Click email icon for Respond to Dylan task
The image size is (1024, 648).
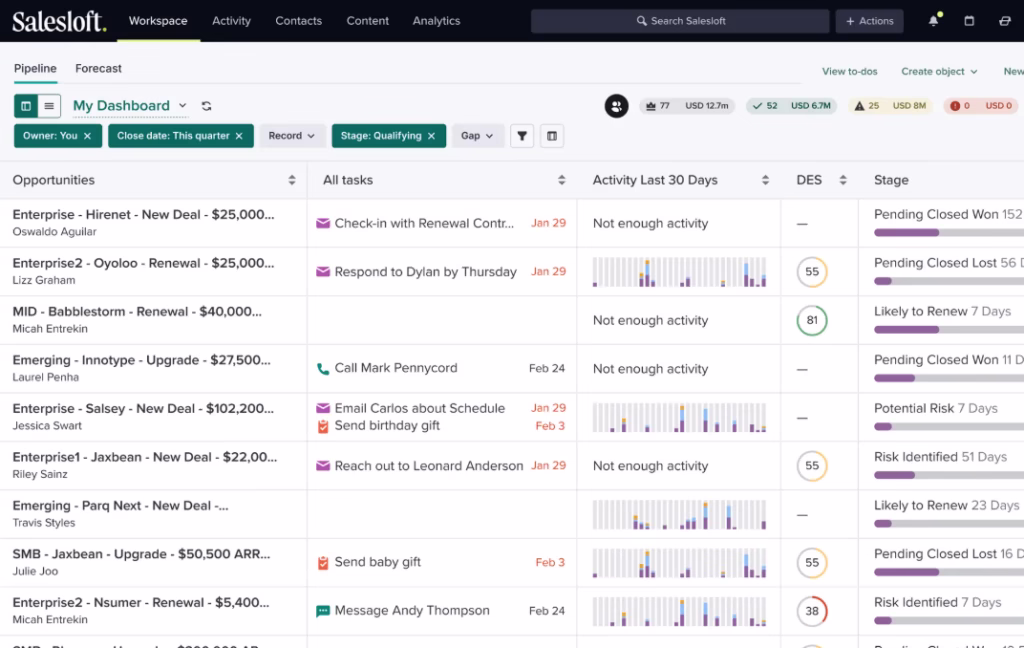(323, 272)
